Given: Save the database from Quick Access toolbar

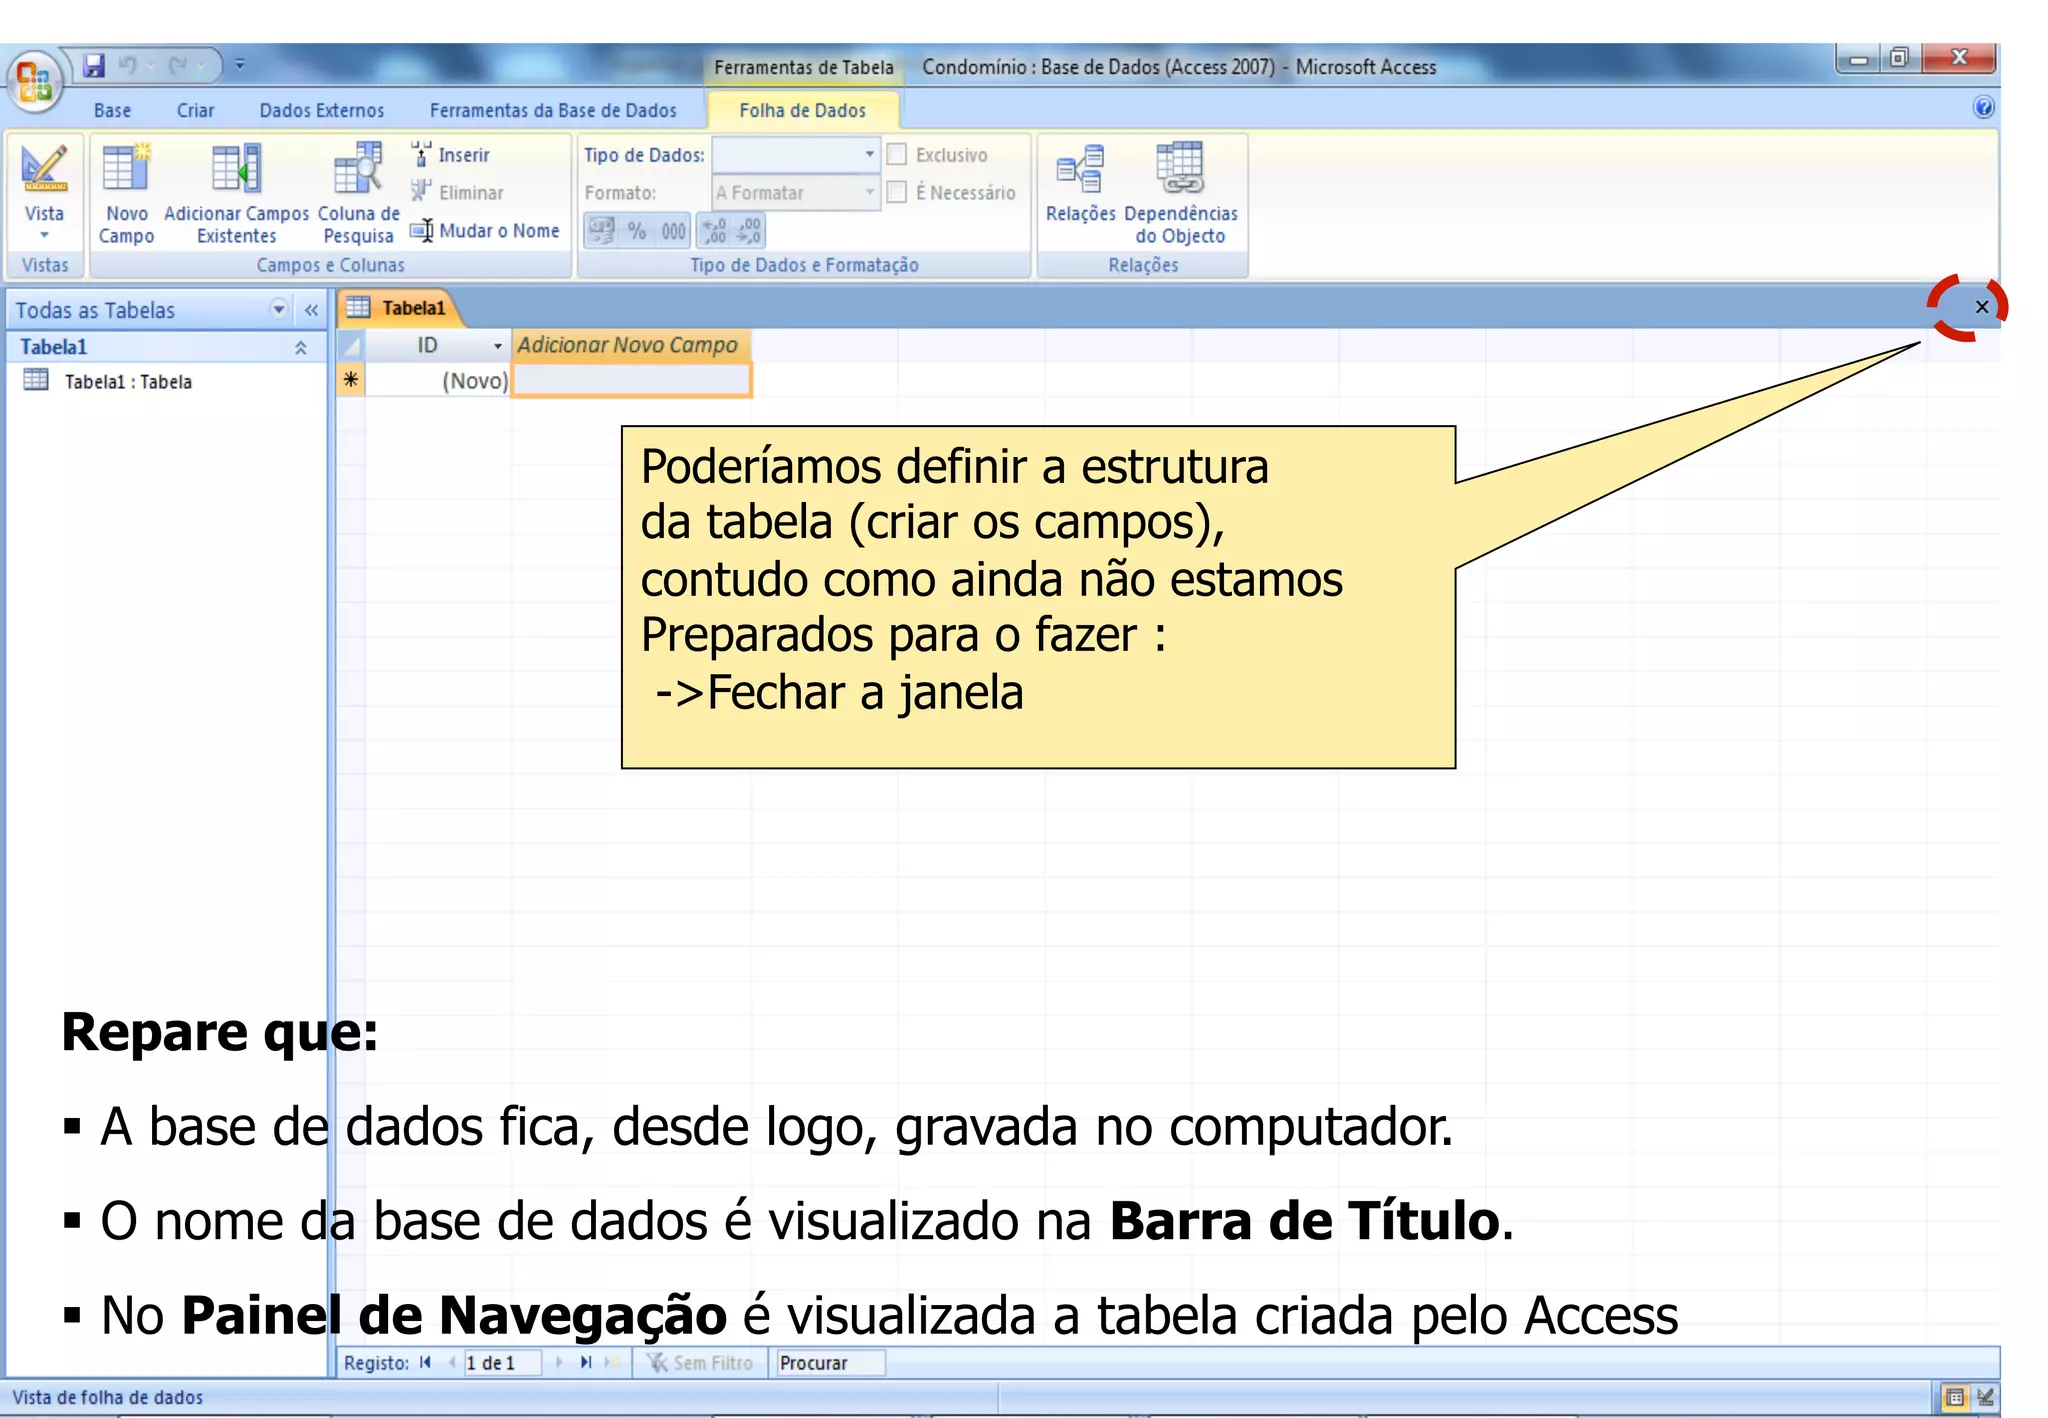Looking at the screenshot, I should tap(93, 66).
